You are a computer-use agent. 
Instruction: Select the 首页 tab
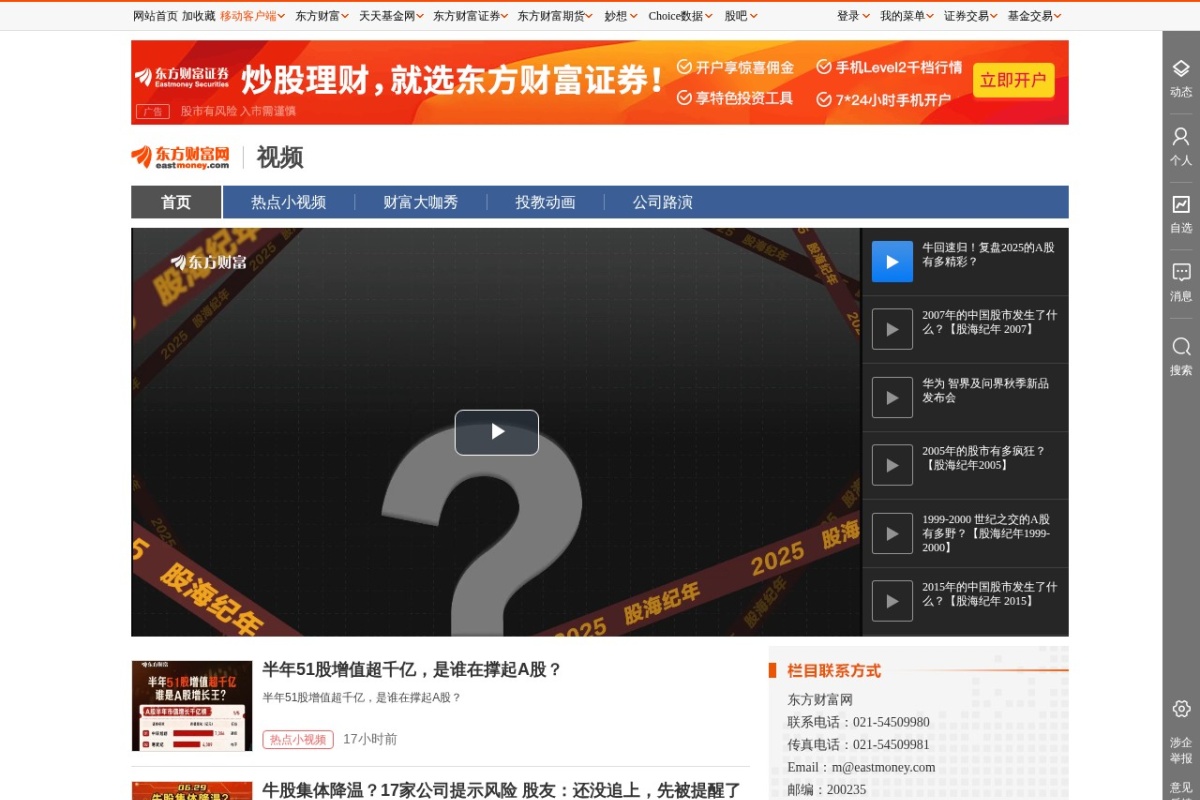[176, 202]
